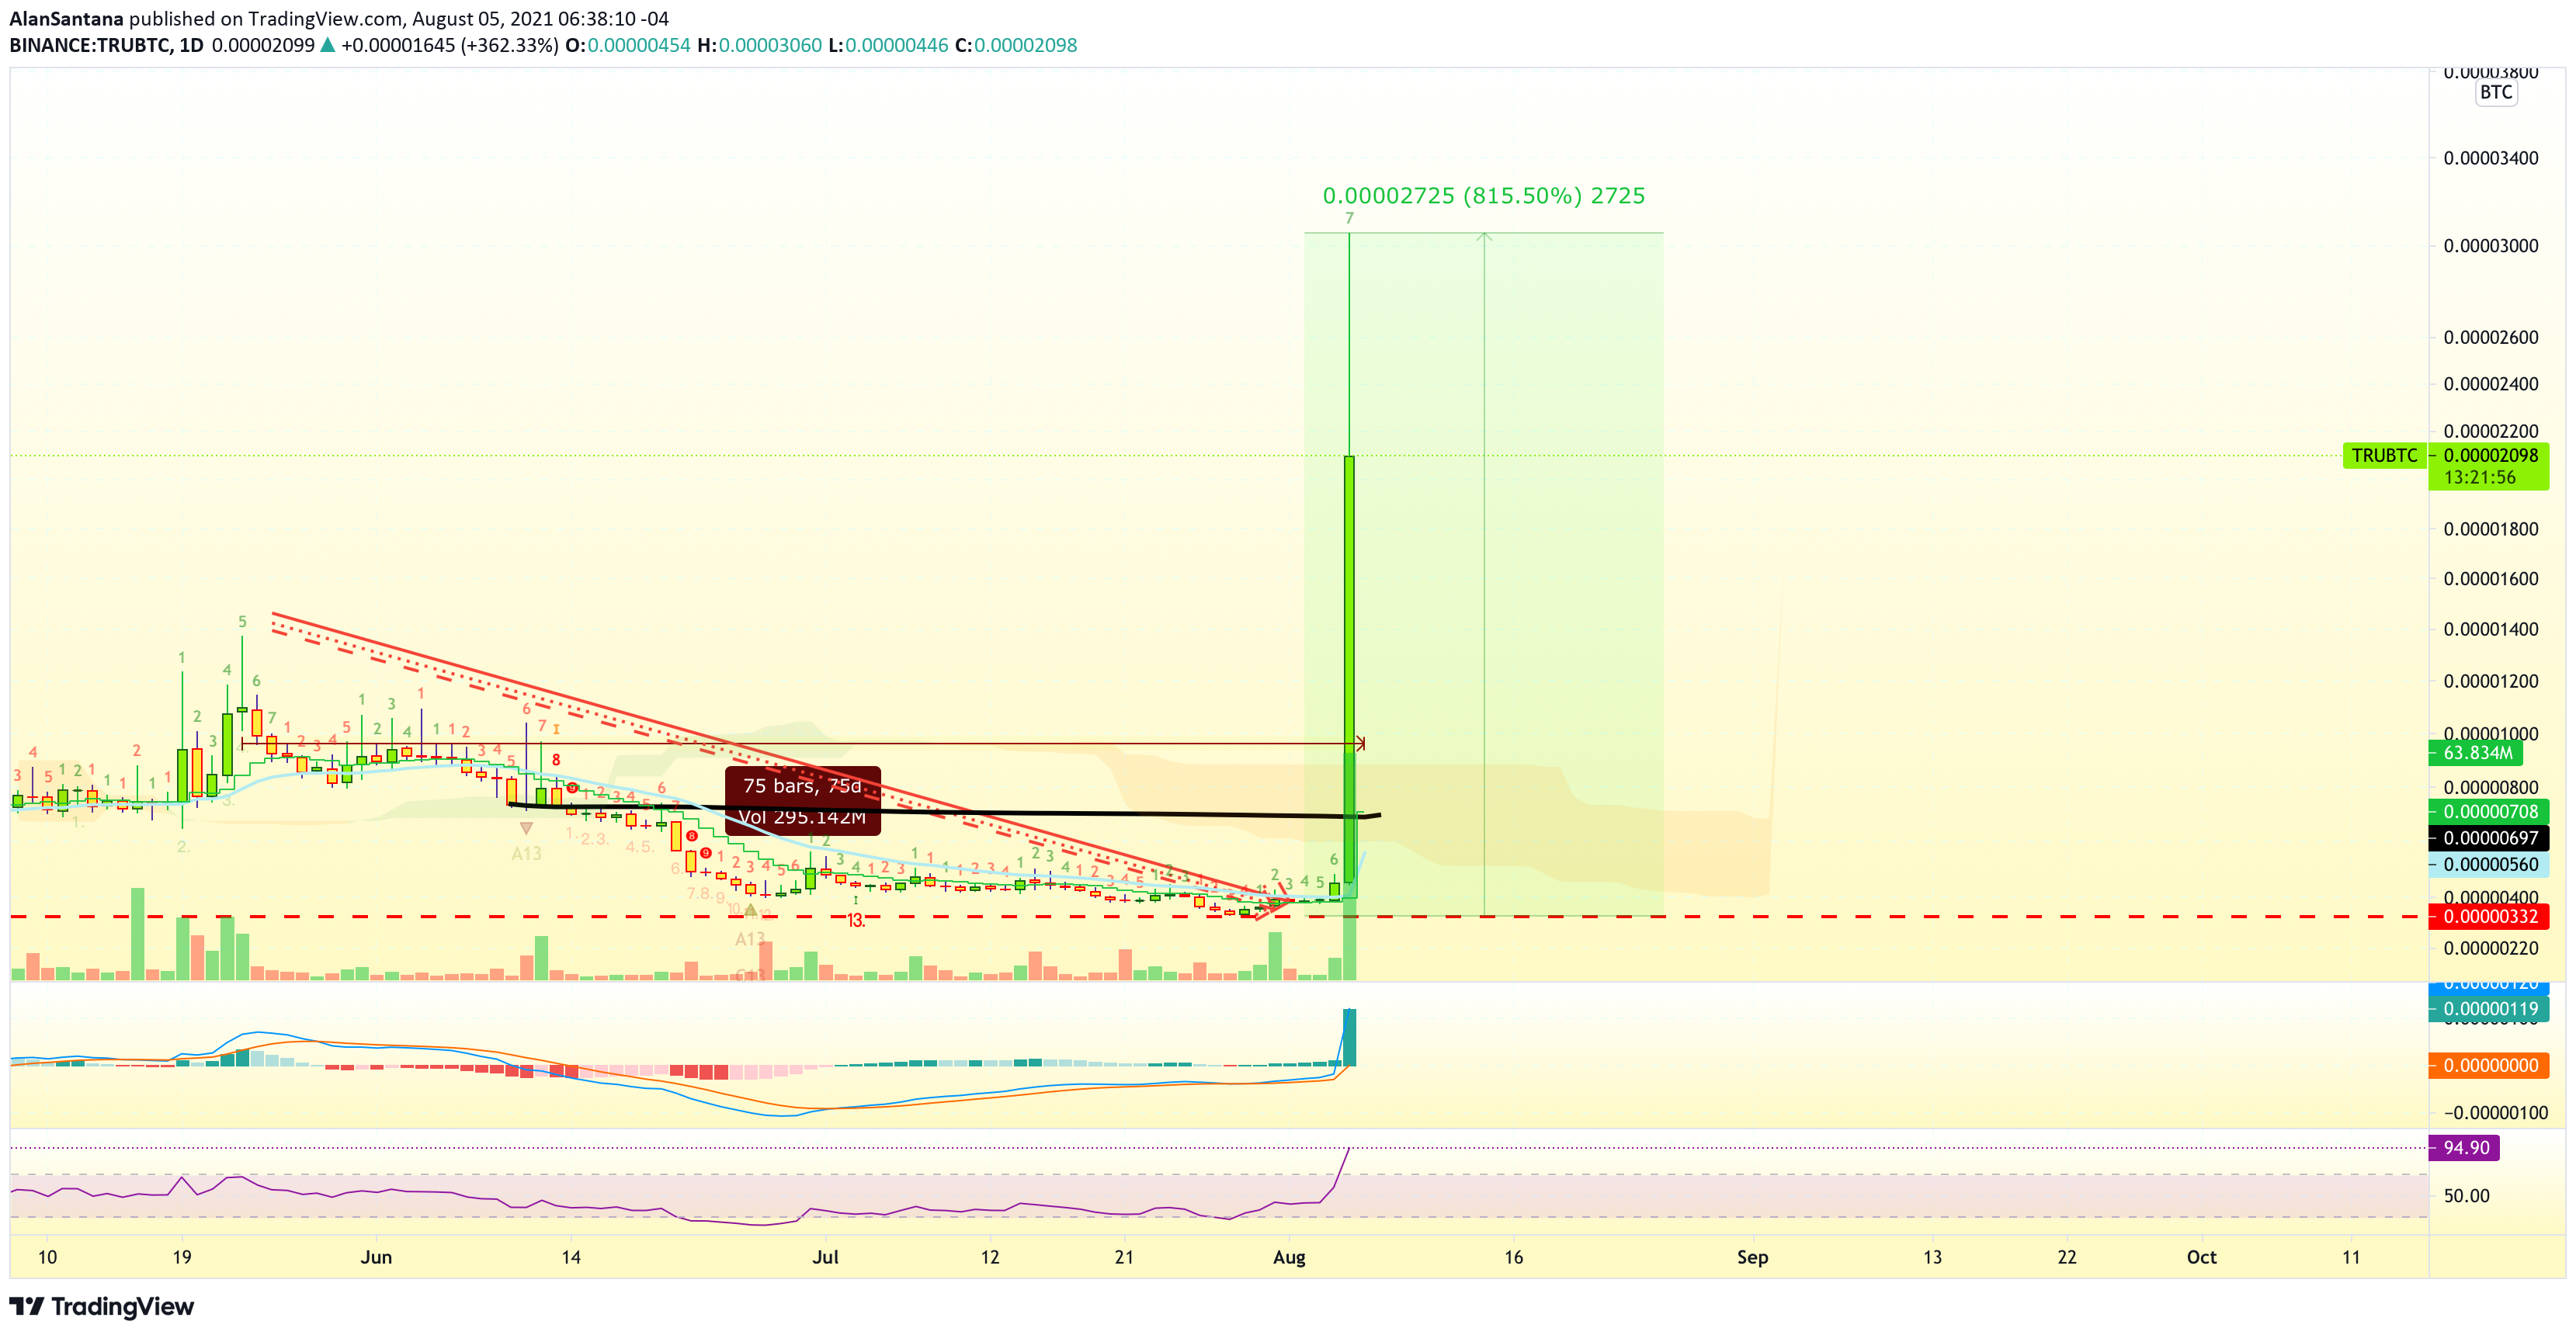
Task: Click the BTC currency label on price axis
Action: point(2496,92)
